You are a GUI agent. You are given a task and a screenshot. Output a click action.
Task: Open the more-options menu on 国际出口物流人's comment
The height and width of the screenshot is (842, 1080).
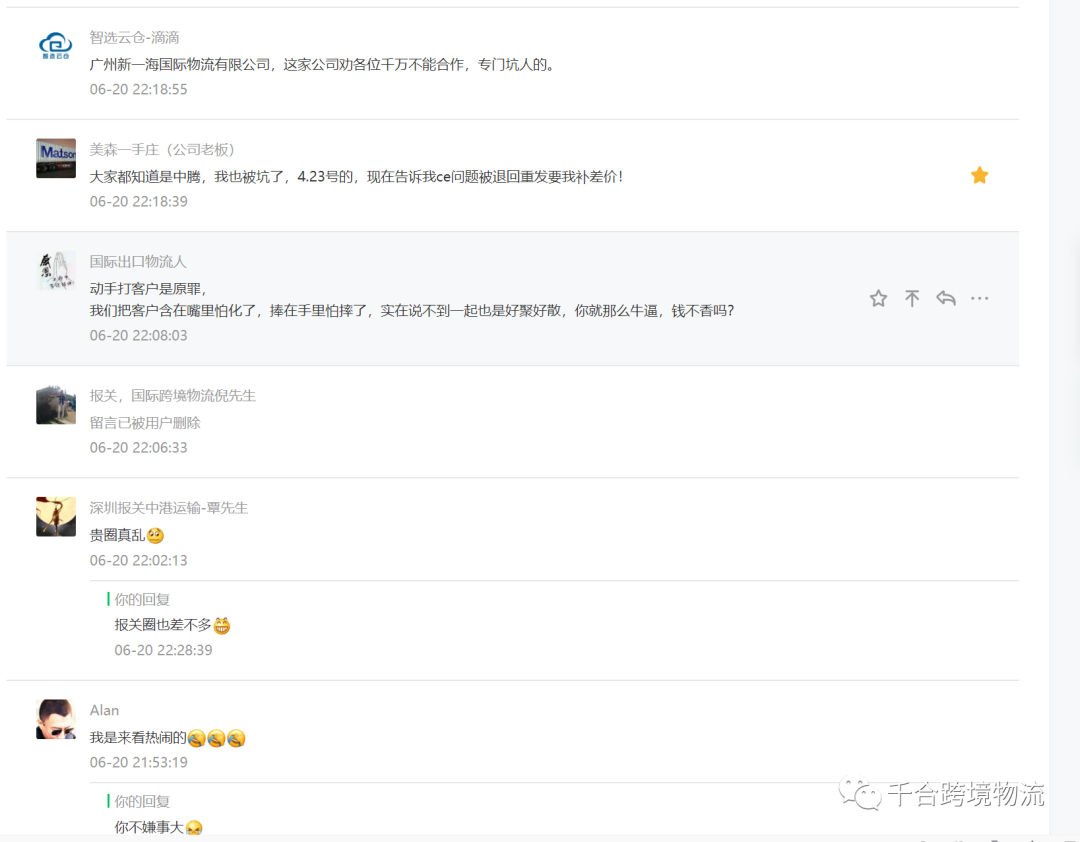(x=980, y=297)
